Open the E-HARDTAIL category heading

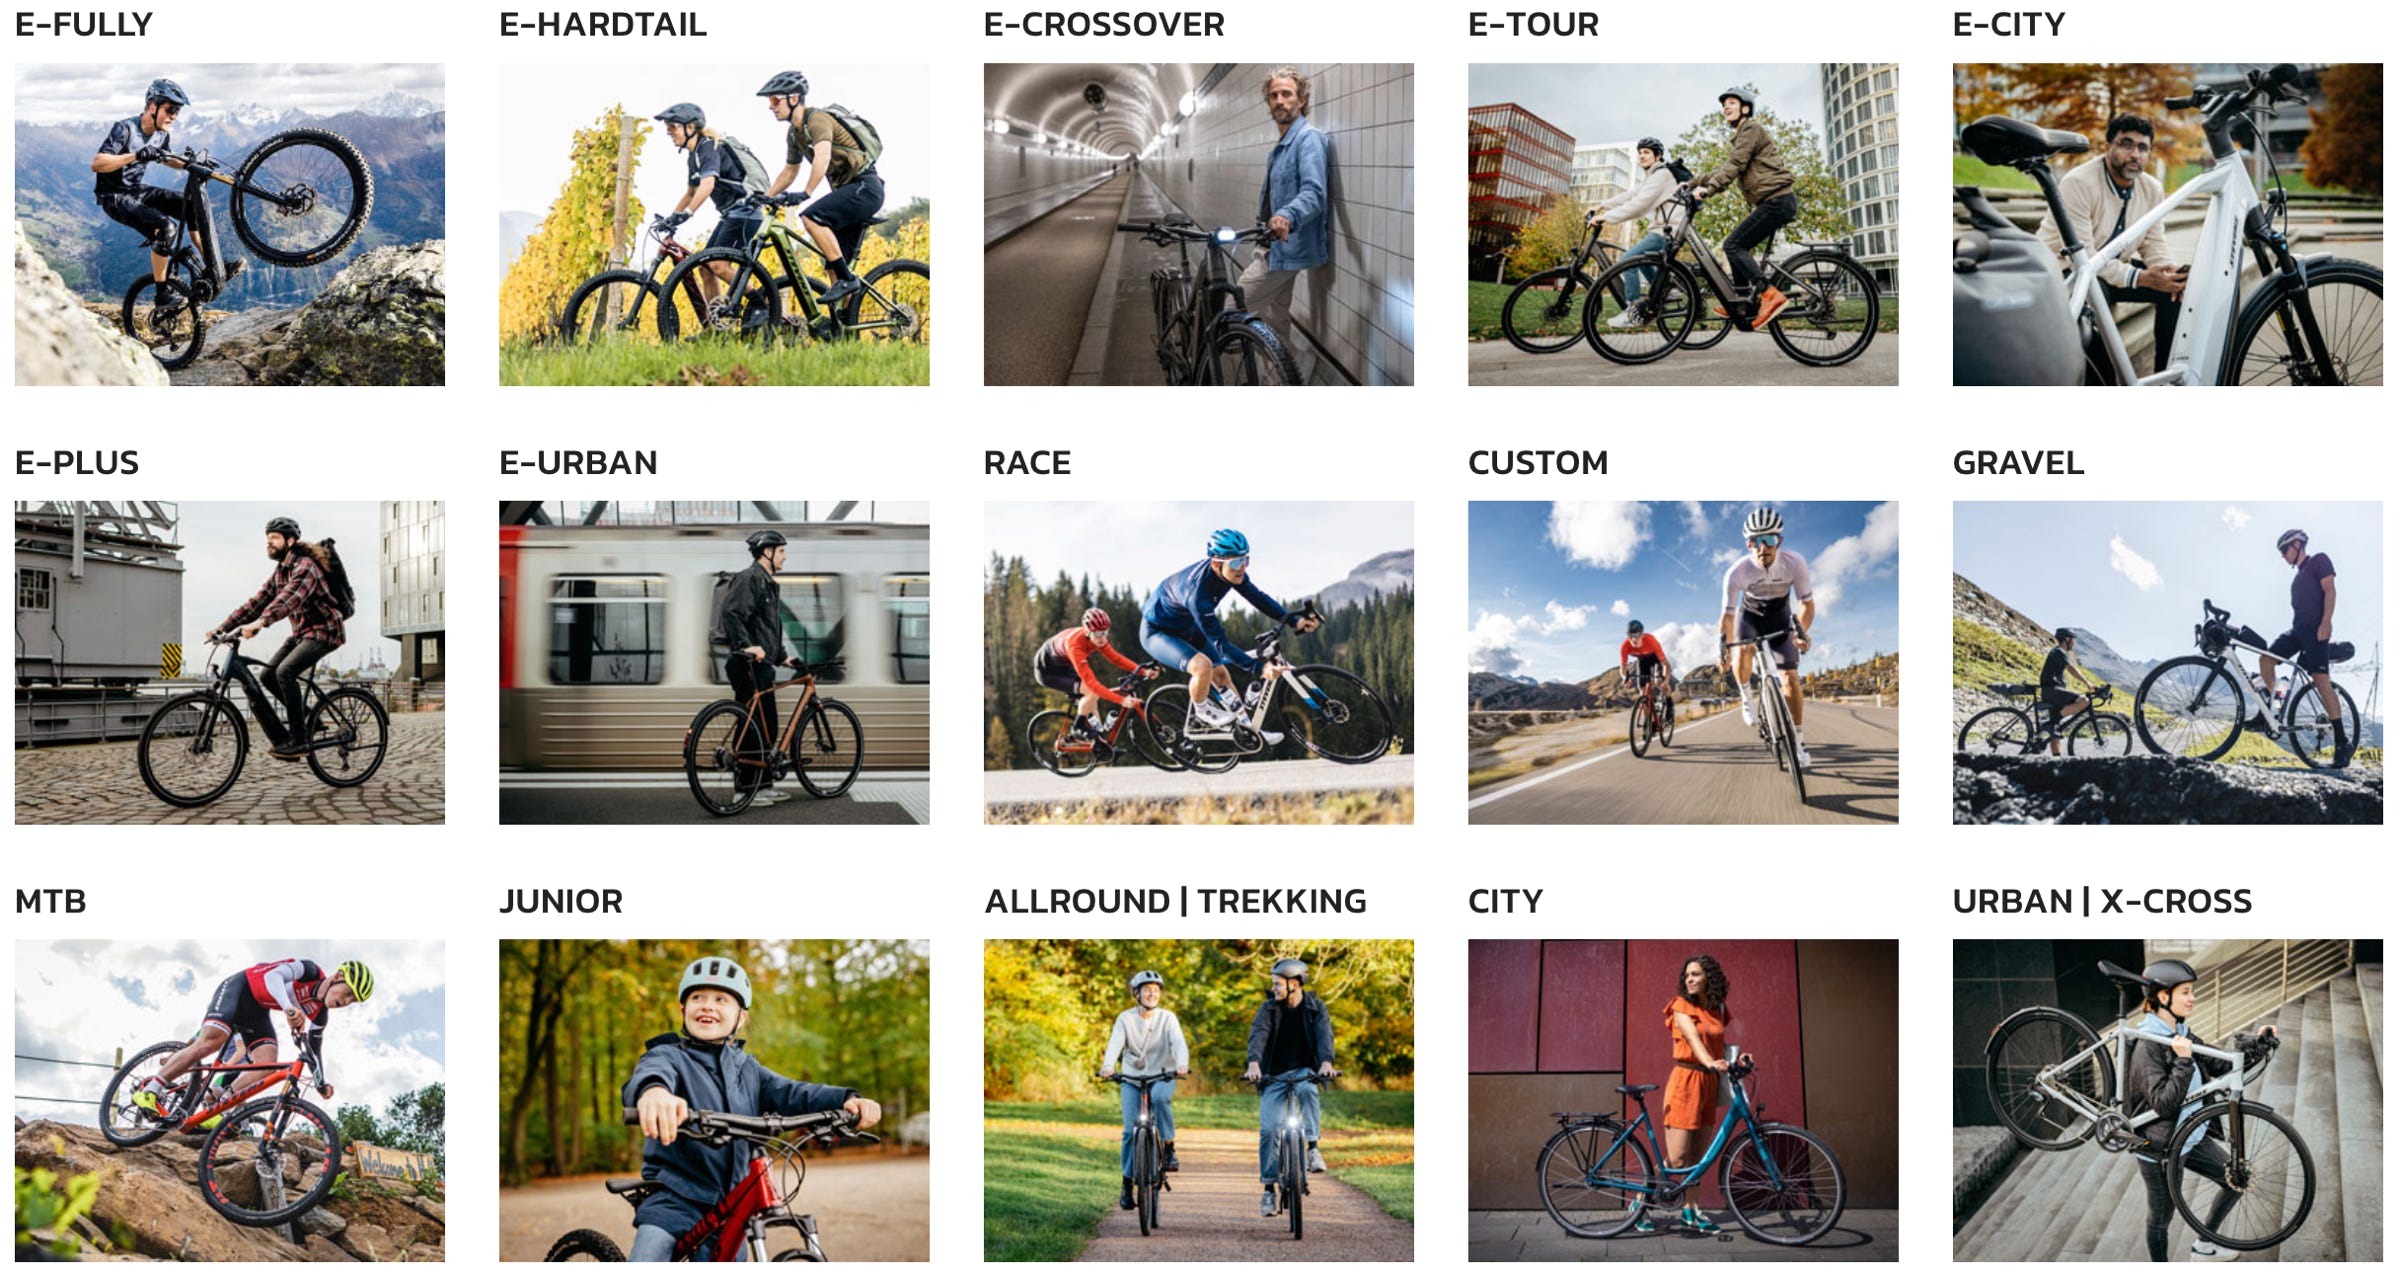(x=603, y=24)
